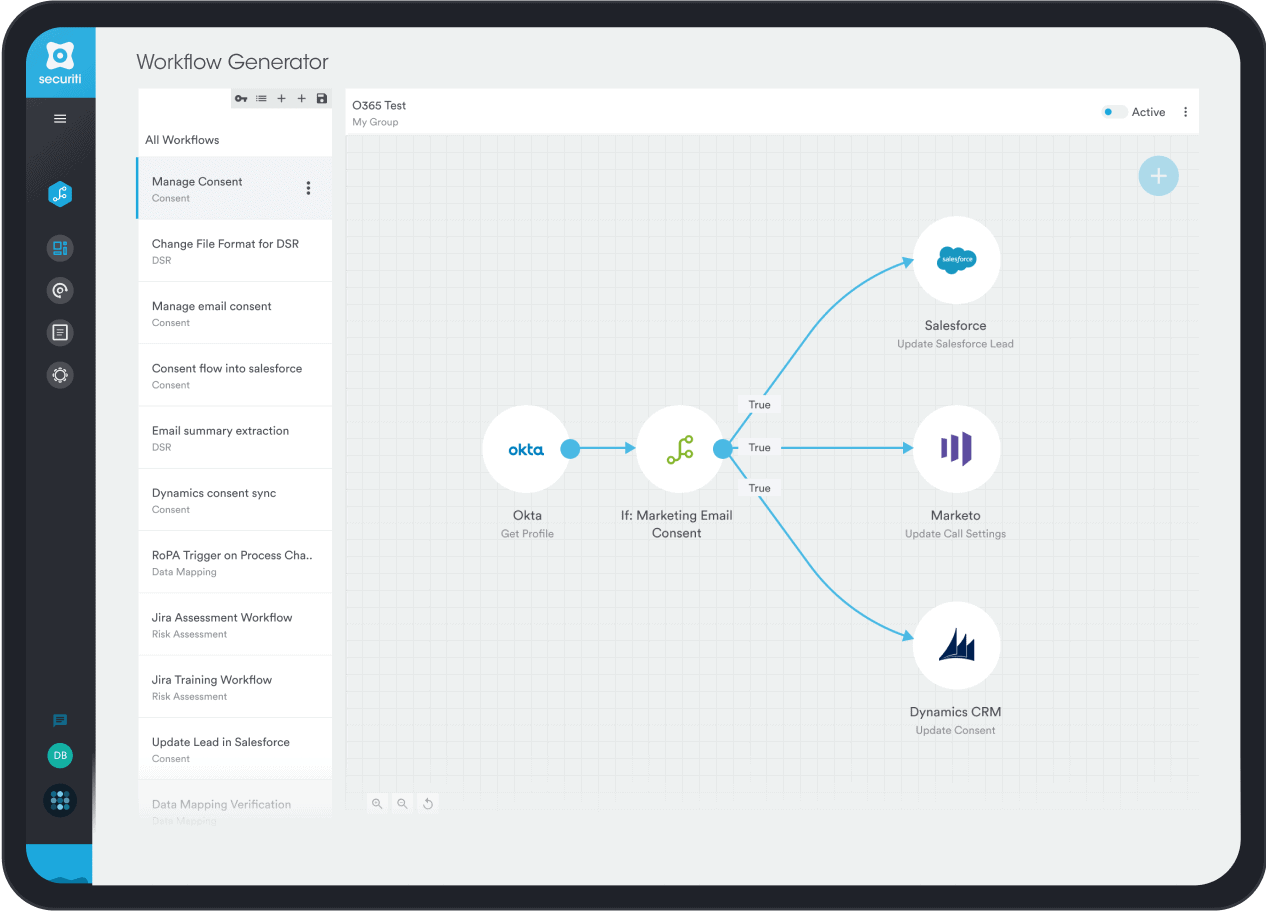Open the document page icon in sidebar
Viewport: 1266px width, 911px height.
[60, 333]
